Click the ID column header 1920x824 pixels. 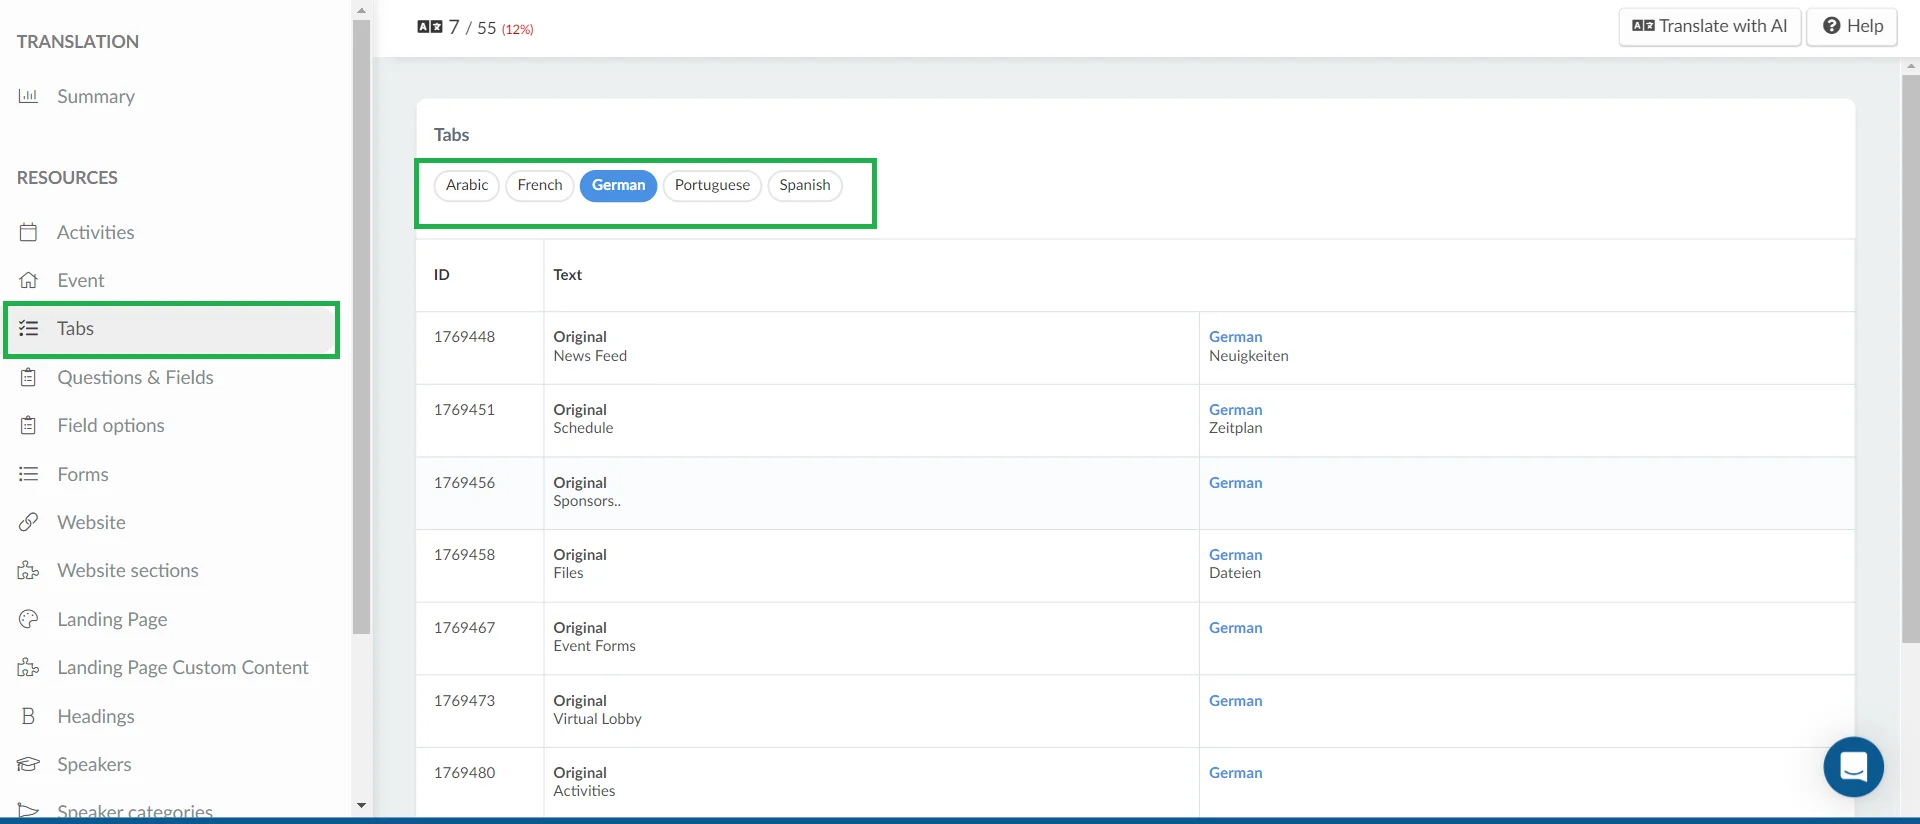click(441, 275)
